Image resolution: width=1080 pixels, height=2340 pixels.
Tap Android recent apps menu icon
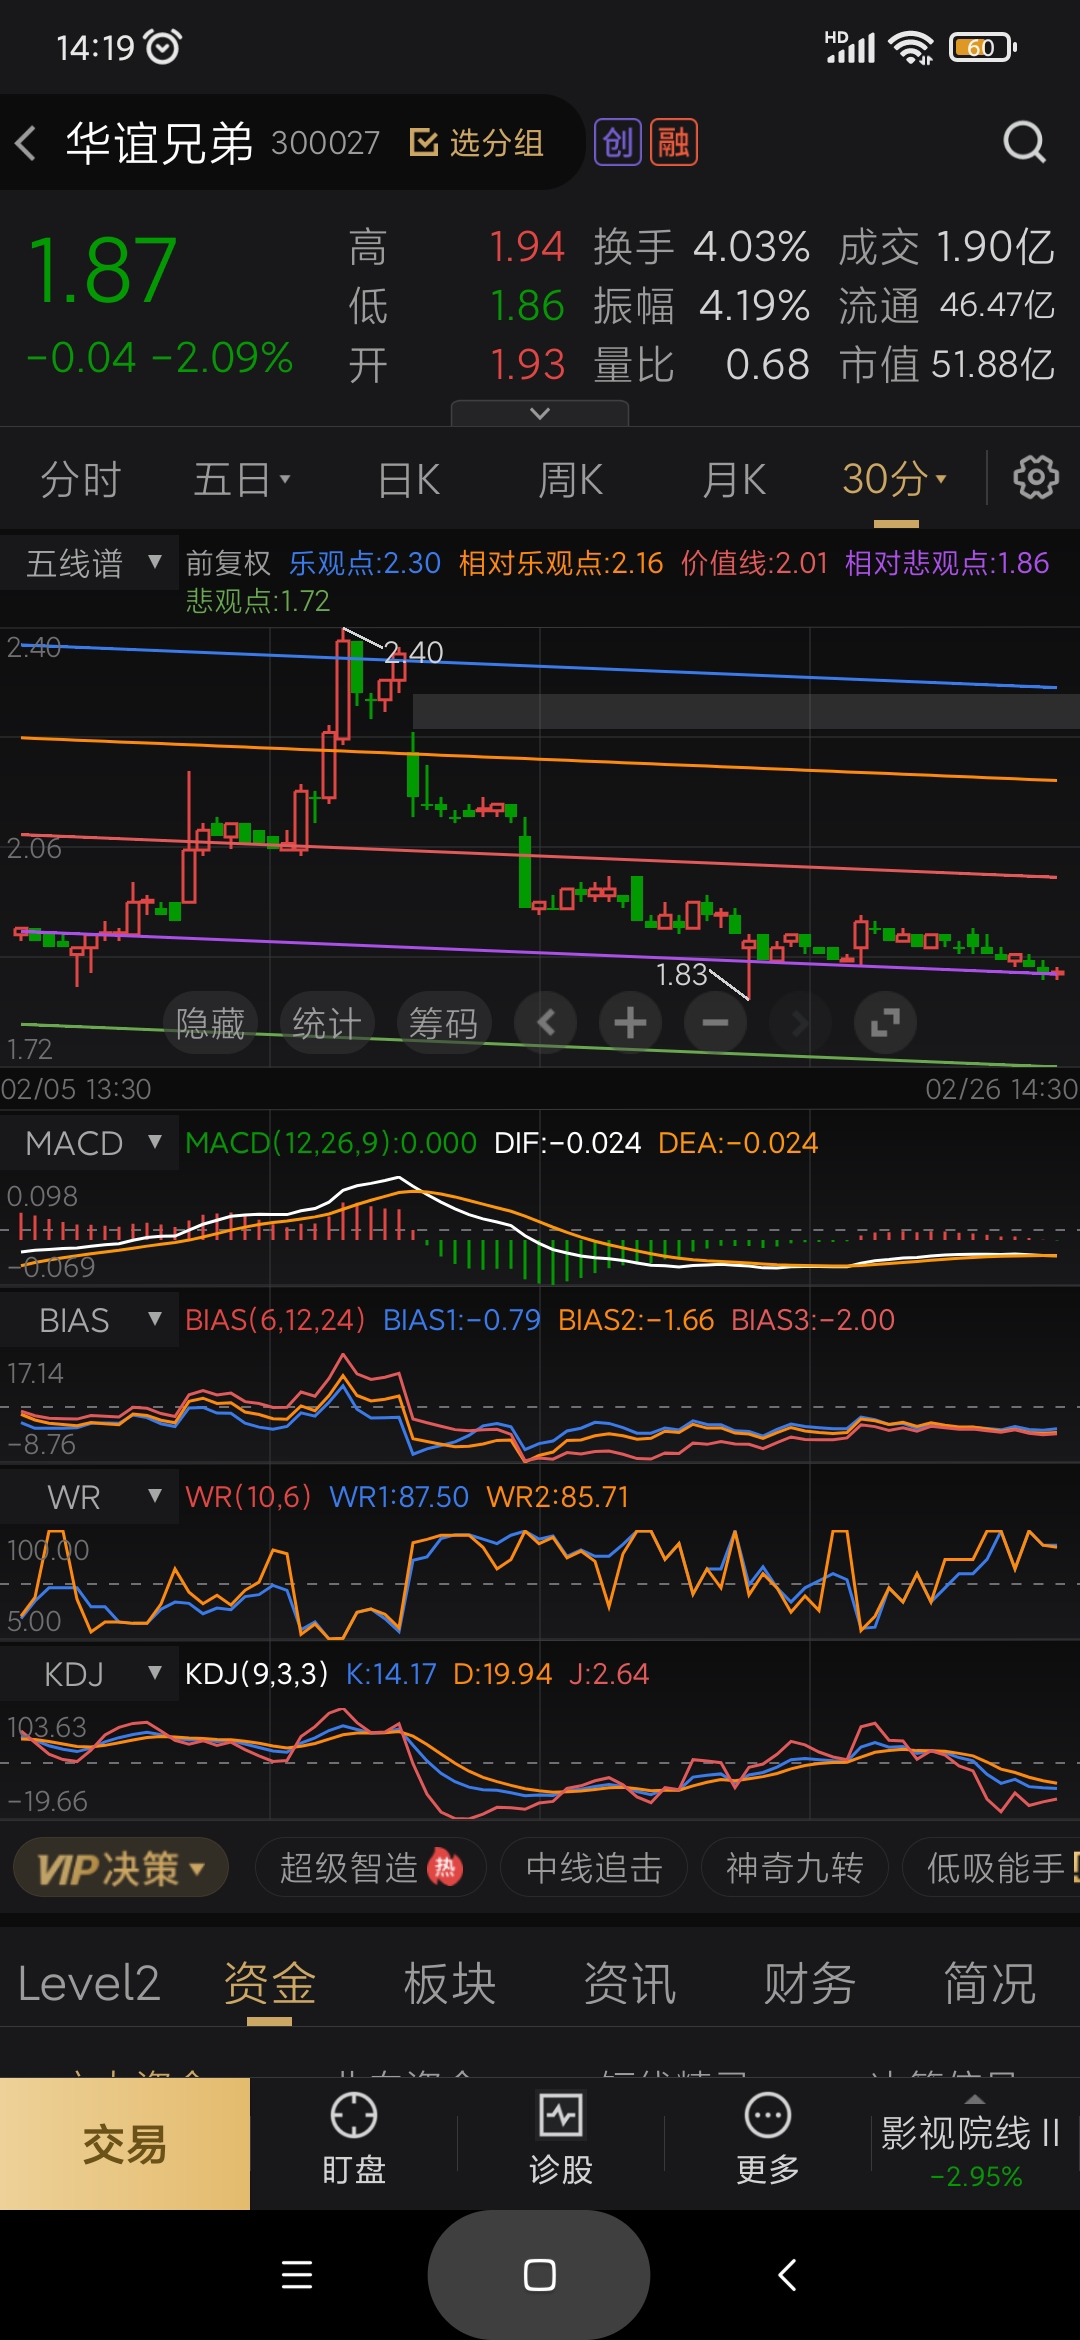click(297, 2274)
